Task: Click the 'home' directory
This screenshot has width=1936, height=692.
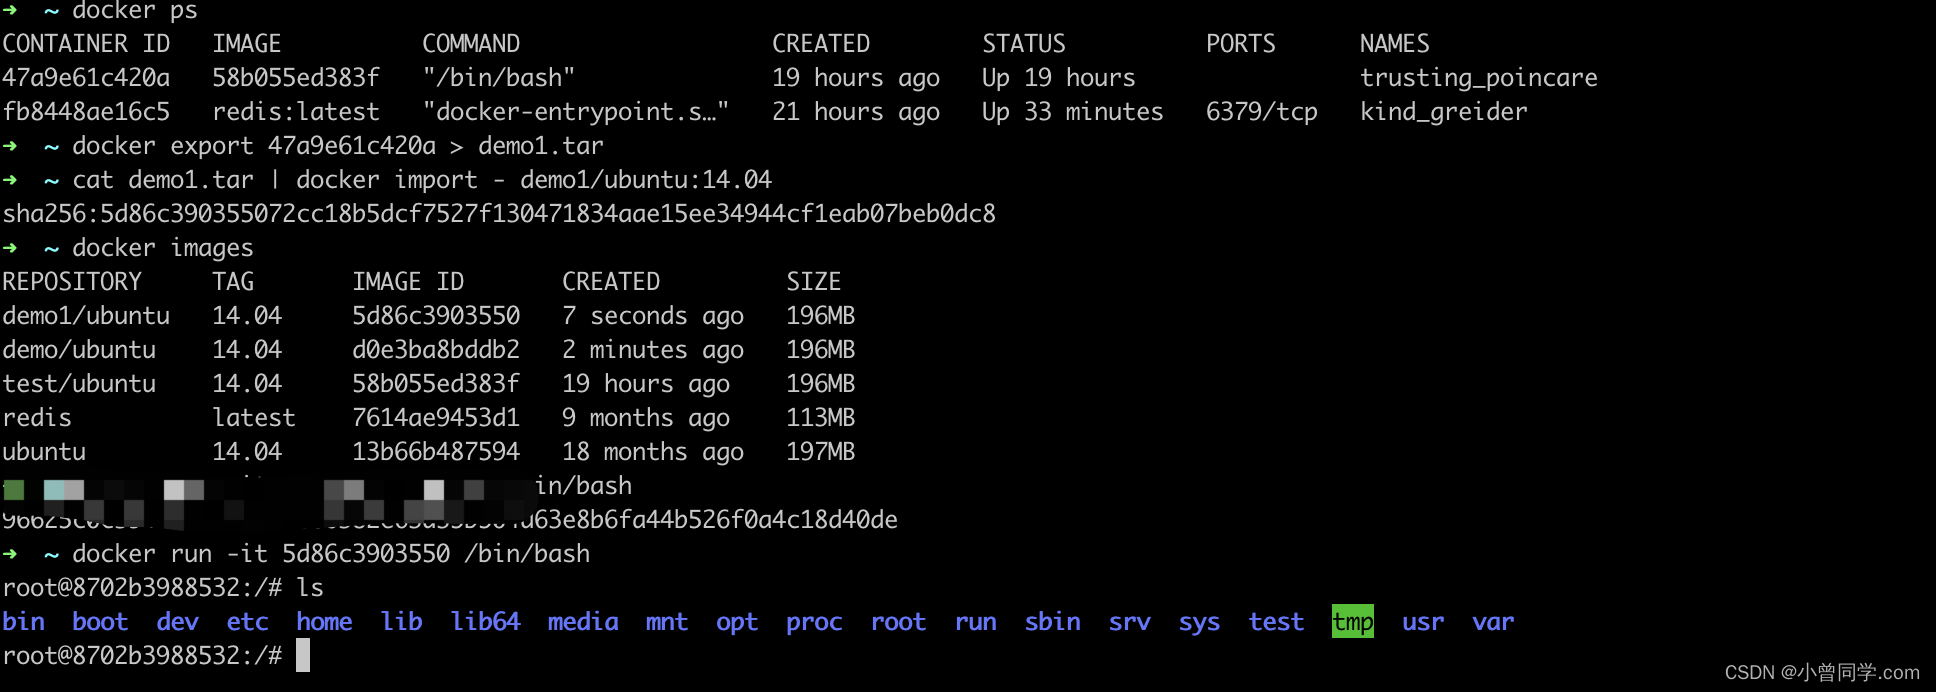Action: click(324, 622)
